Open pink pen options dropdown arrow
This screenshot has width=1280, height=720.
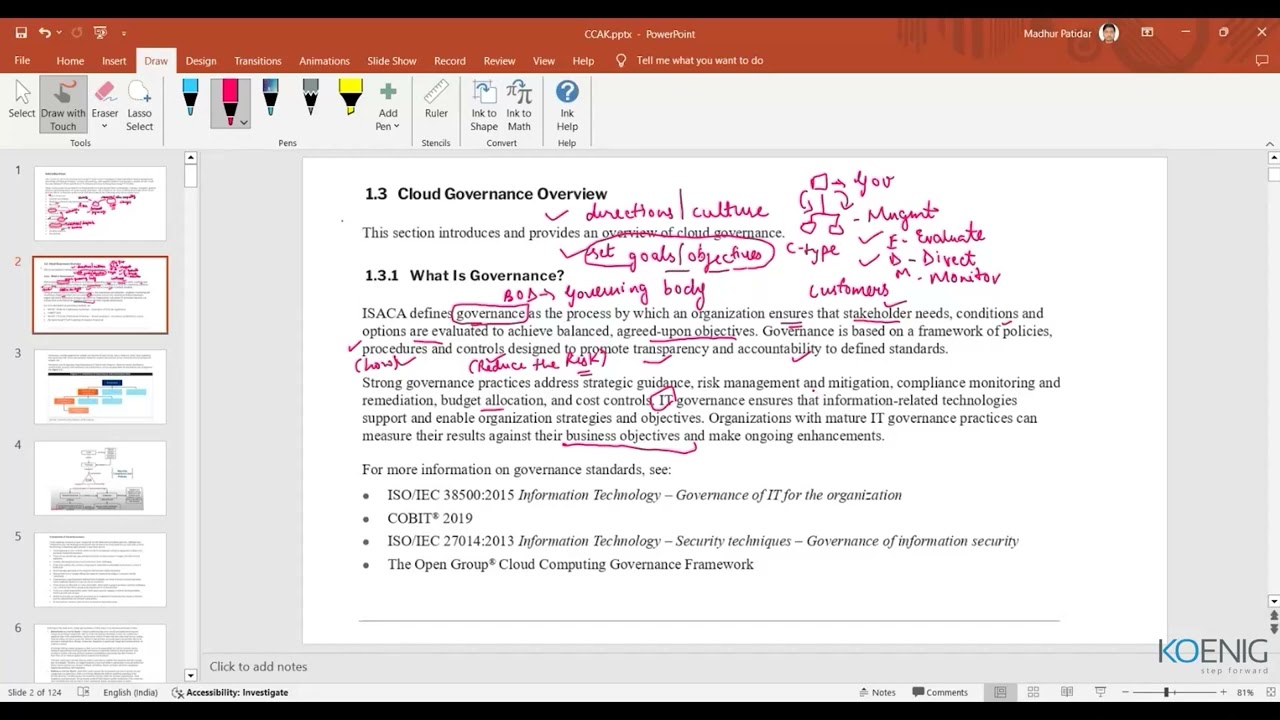coord(243,123)
